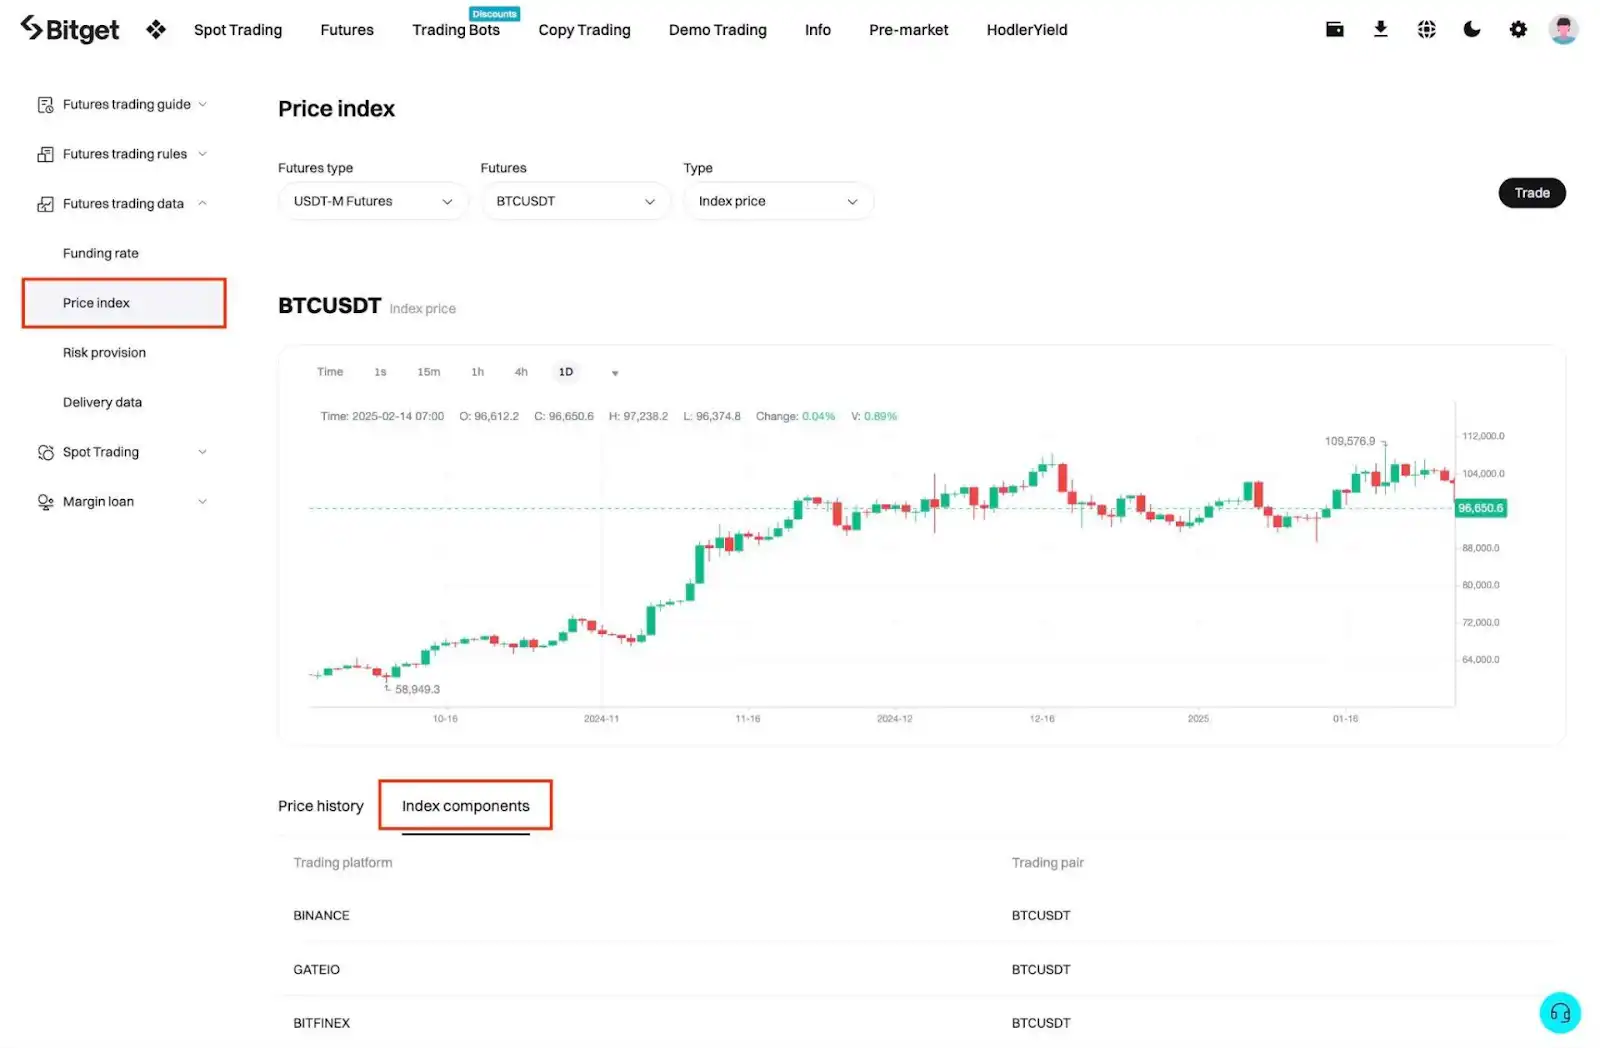Click the 96,650.6 current price marker
Viewport: 1600px width, 1048px height.
(x=1480, y=508)
